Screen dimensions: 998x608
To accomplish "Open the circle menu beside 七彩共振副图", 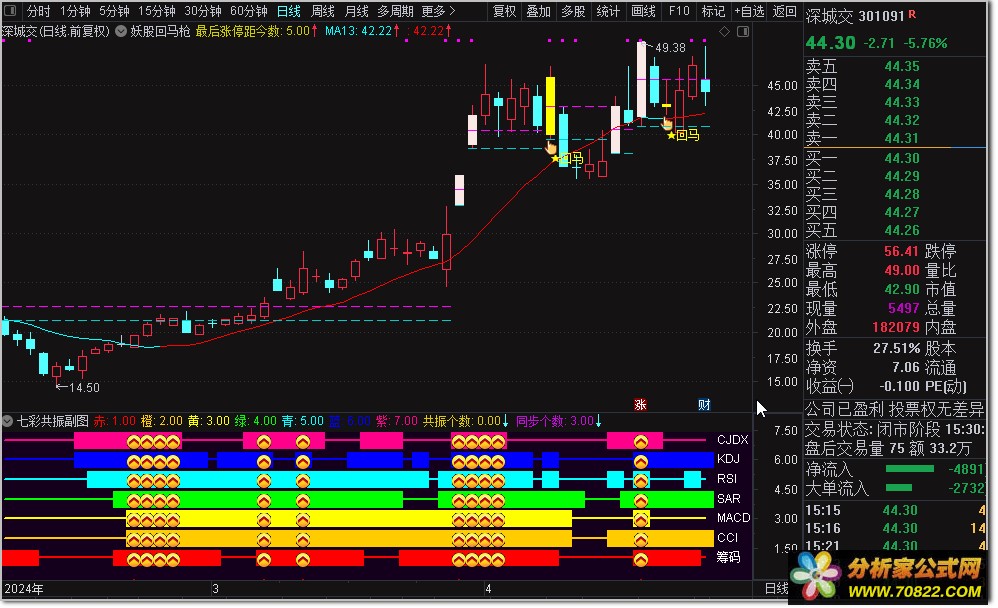I will click(8, 421).
